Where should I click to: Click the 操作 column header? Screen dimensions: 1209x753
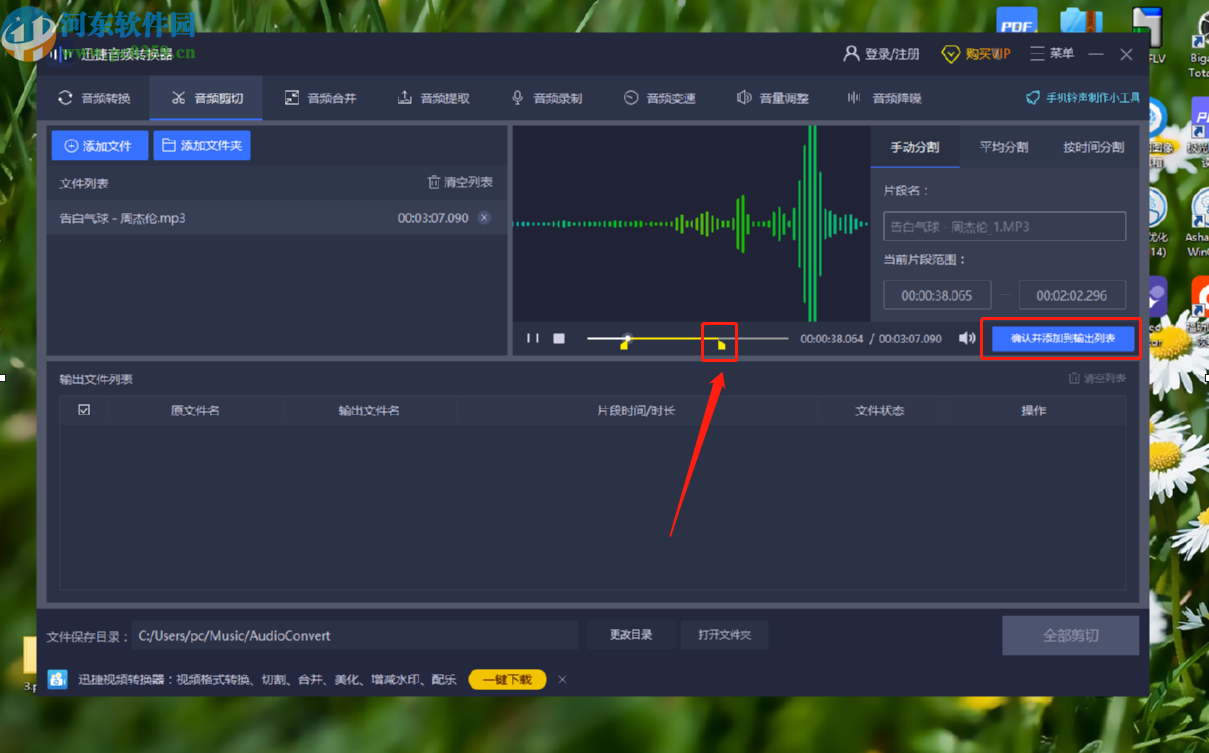pos(1033,411)
